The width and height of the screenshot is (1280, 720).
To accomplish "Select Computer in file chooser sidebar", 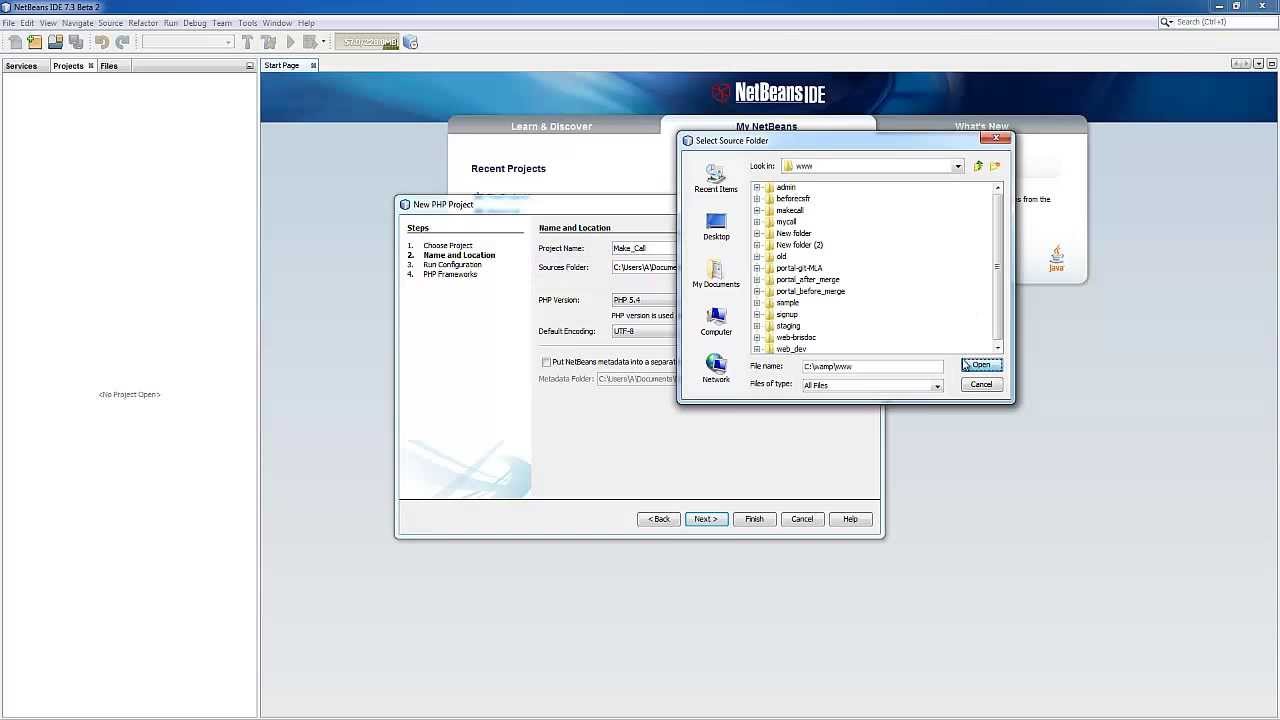I will point(716,321).
